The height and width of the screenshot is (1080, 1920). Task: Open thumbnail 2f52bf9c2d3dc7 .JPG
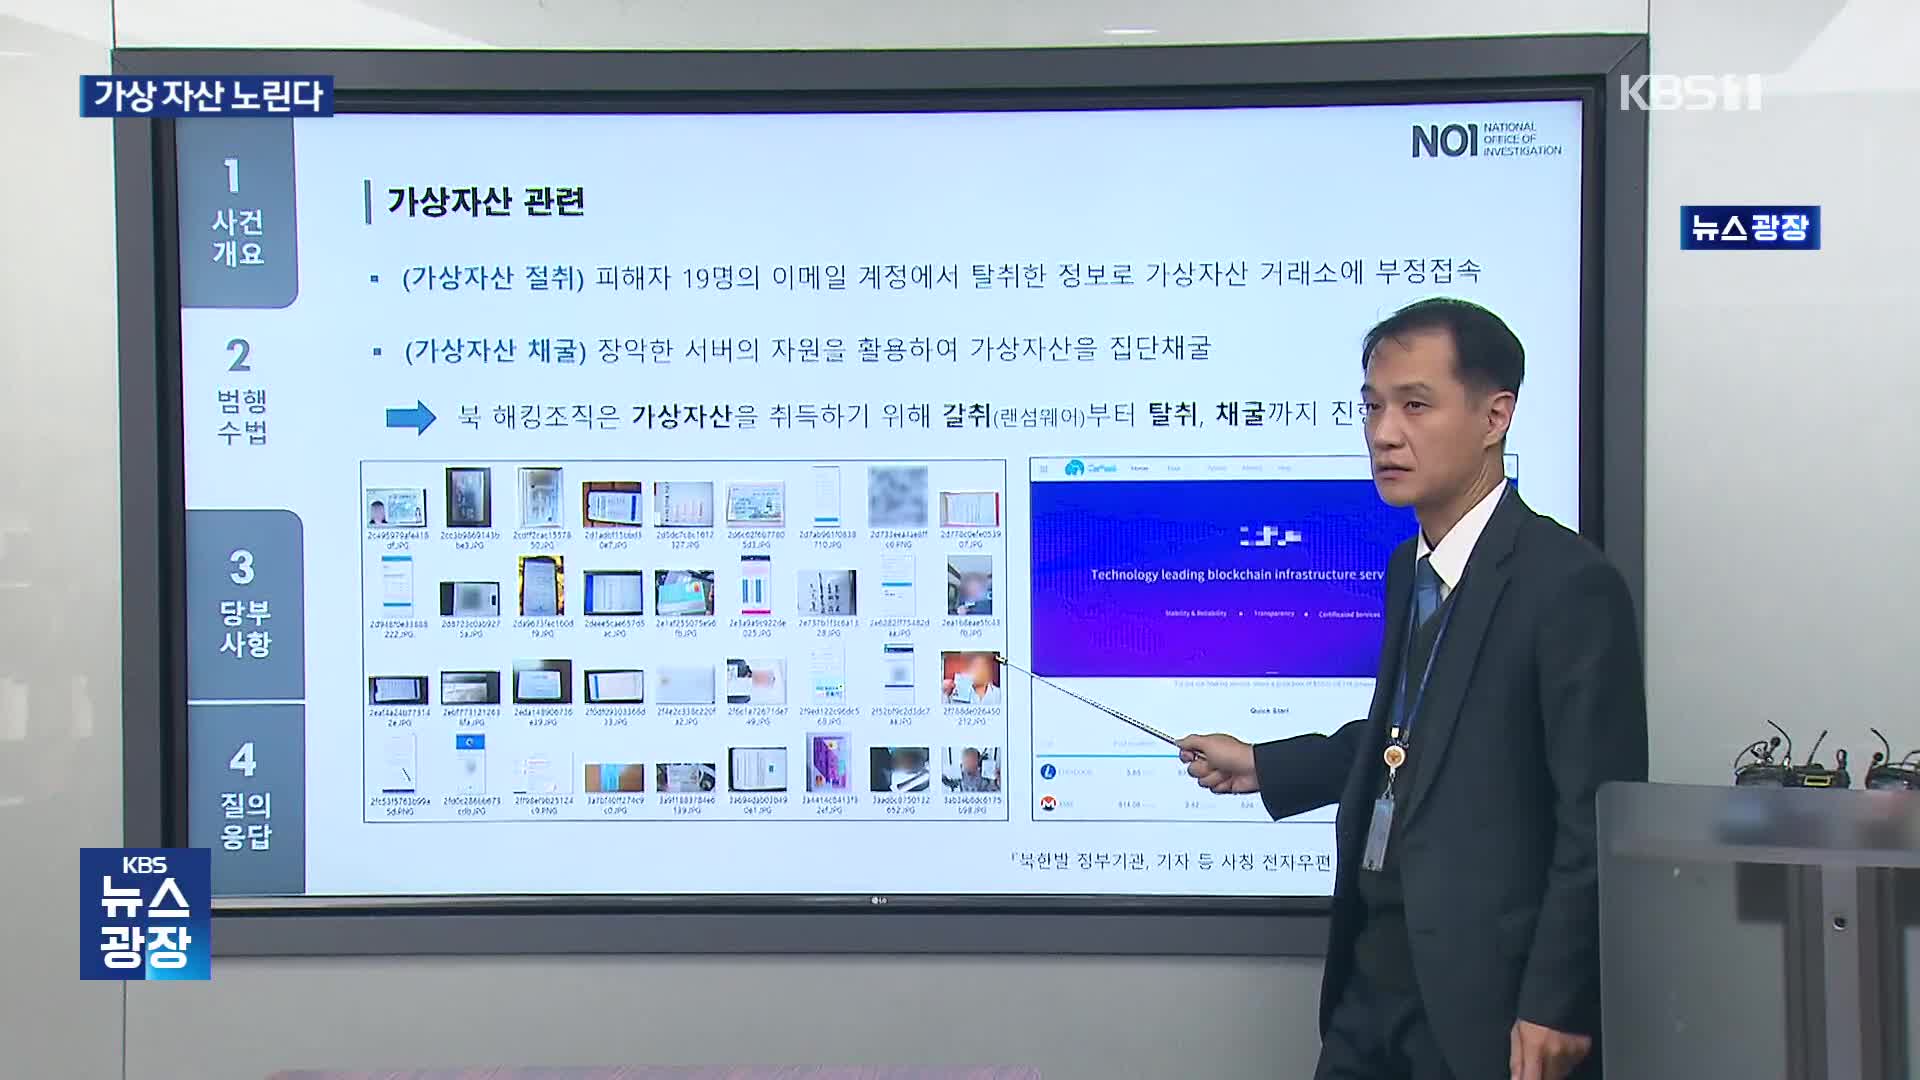point(899,676)
